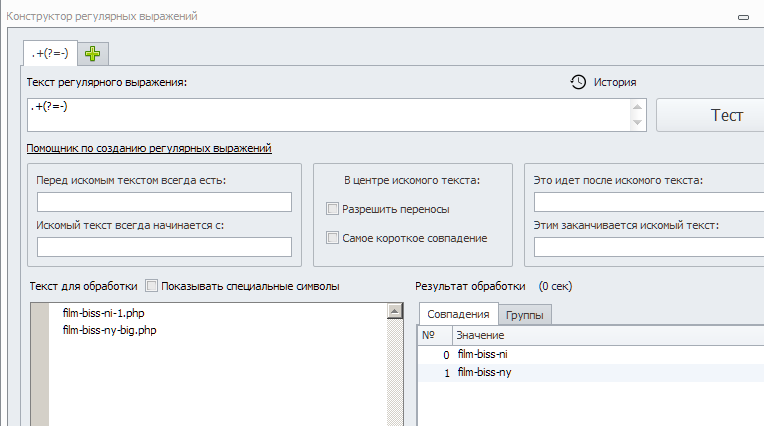Select the 'Совпадения' results tab
This screenshot has height=426, width=764.
click(456, 314)
